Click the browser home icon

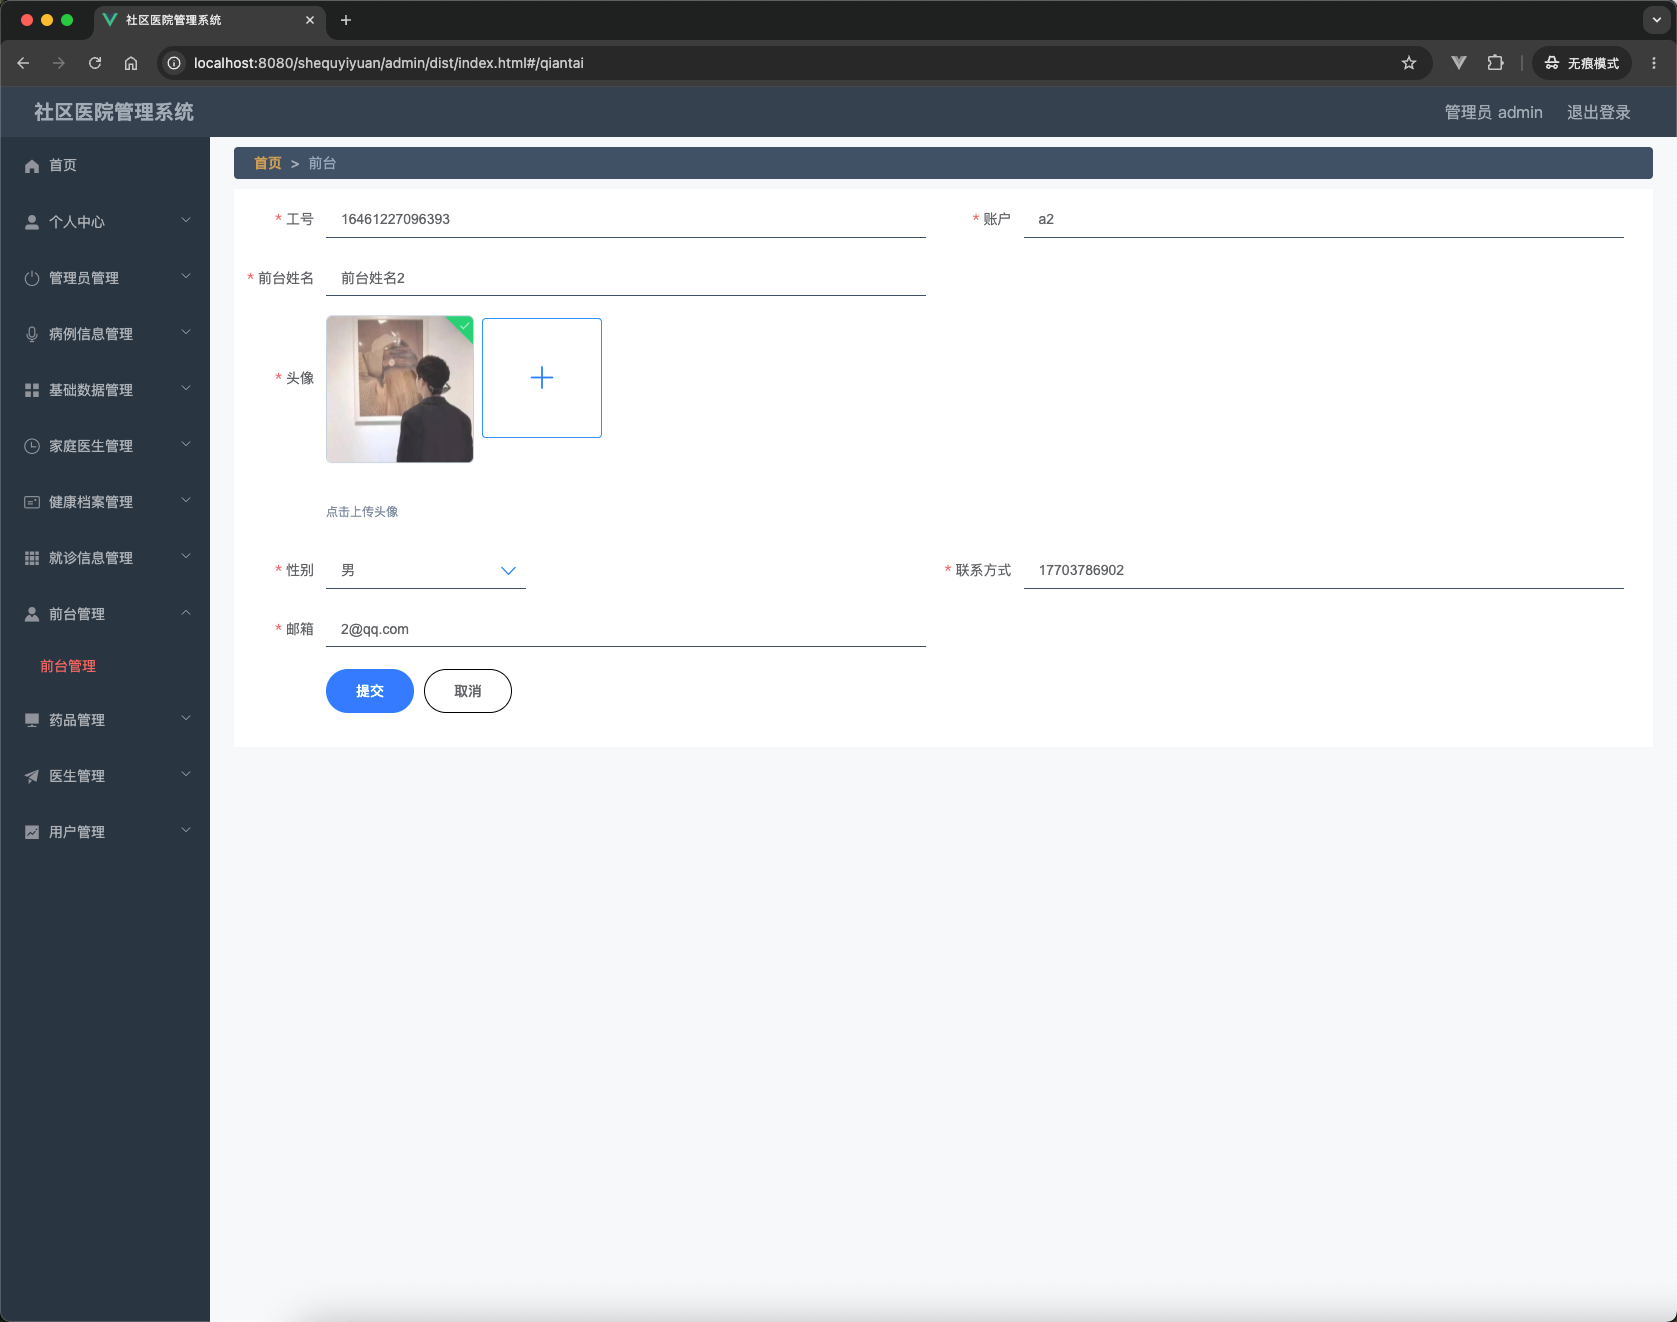click(131, 63)
